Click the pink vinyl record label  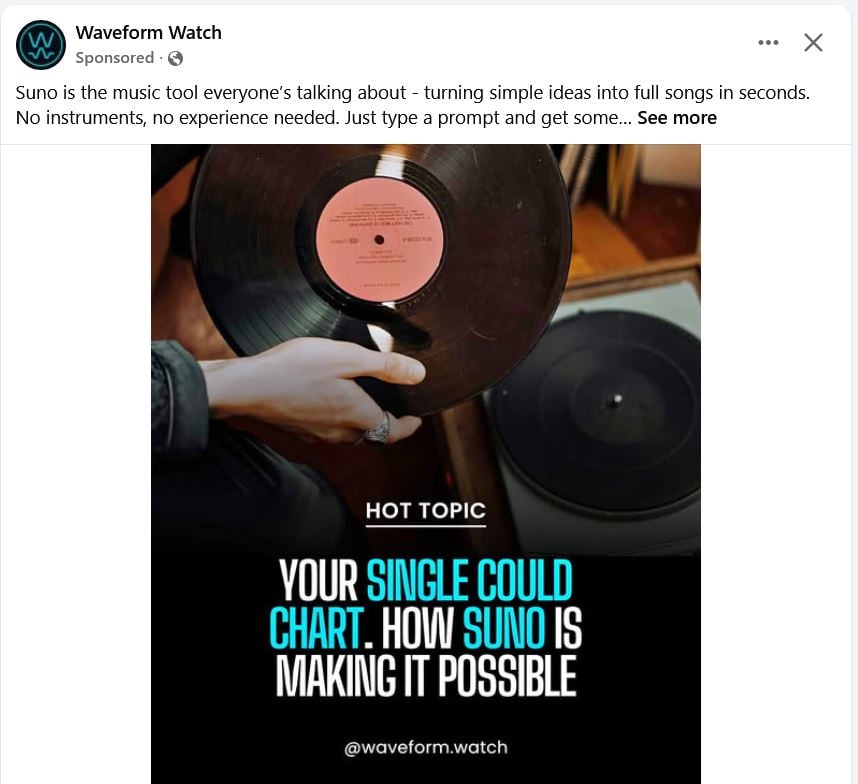[379, 239]
